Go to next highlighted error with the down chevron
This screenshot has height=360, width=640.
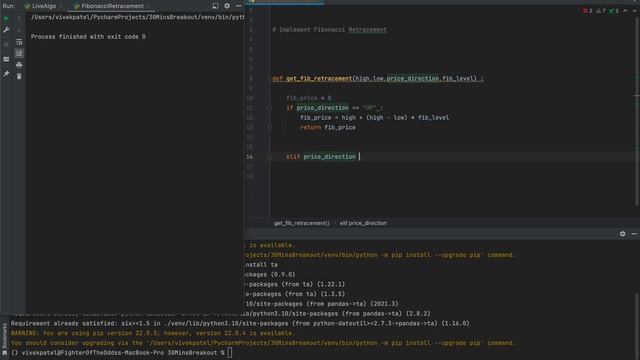[635, 11]
